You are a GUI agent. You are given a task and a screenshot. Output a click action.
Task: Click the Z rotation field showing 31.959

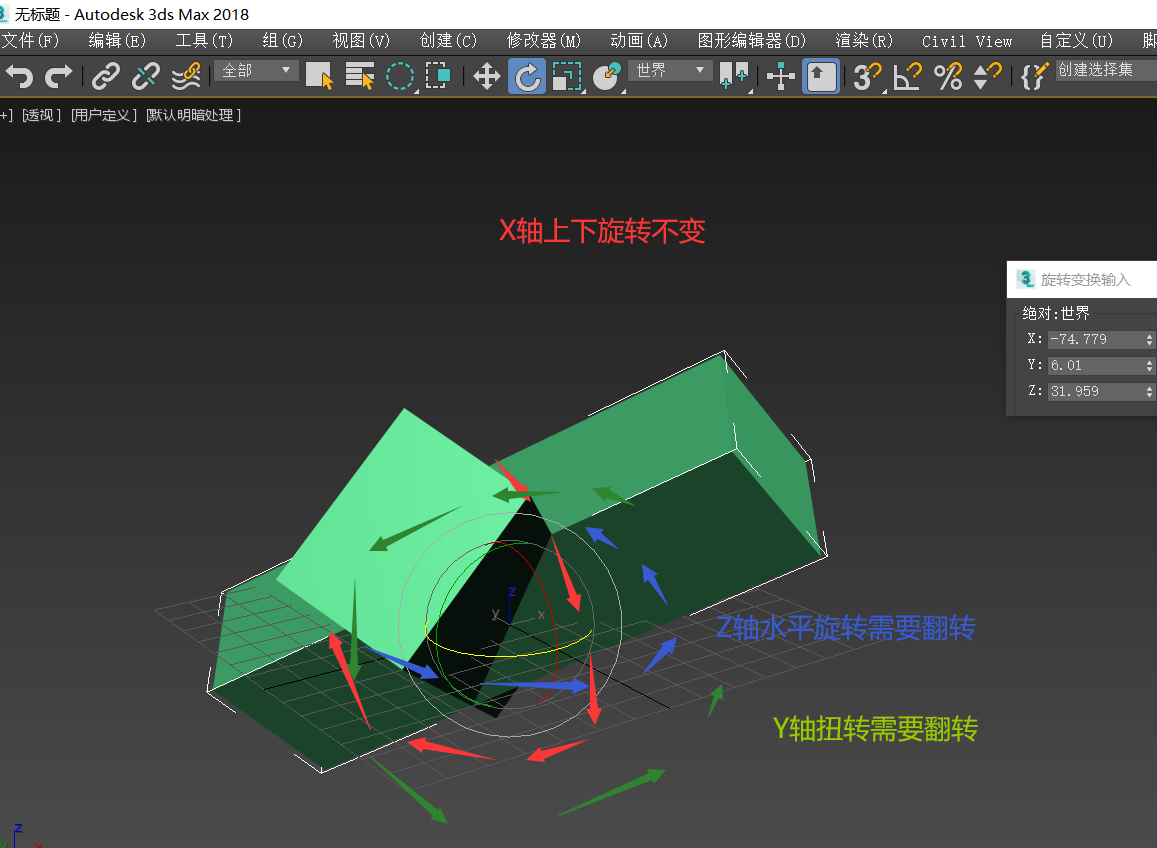tap(1096, 391)
